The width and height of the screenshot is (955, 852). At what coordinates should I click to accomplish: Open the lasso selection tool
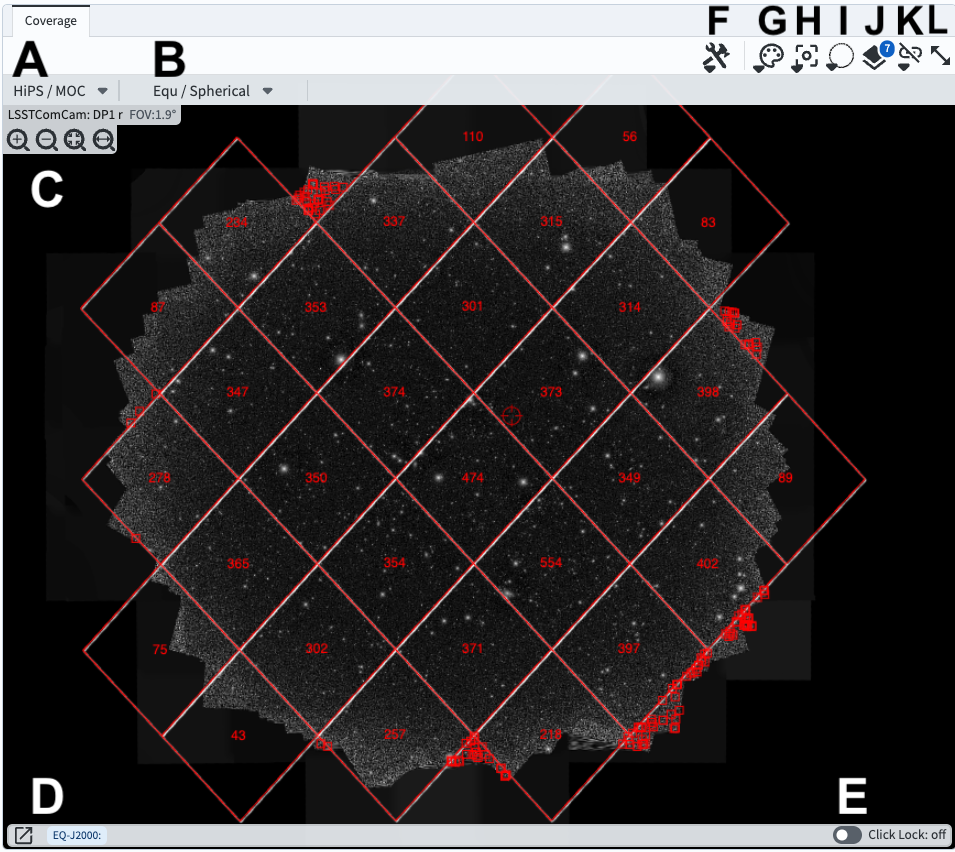coord(840,58)
